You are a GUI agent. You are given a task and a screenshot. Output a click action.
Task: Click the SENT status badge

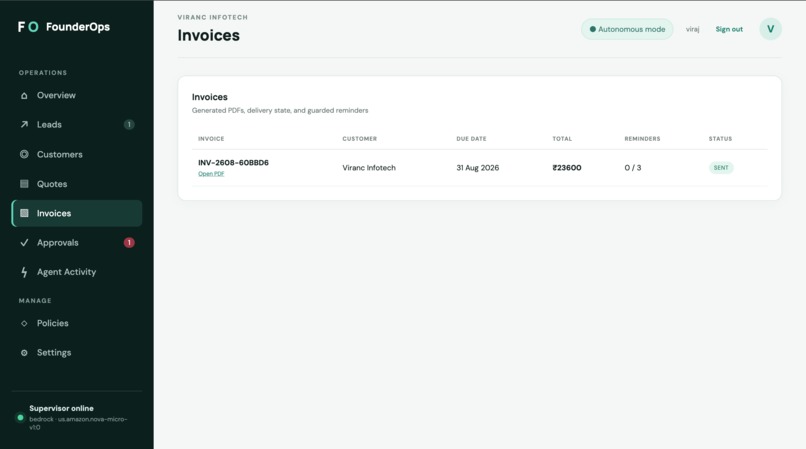pos(721,168)
